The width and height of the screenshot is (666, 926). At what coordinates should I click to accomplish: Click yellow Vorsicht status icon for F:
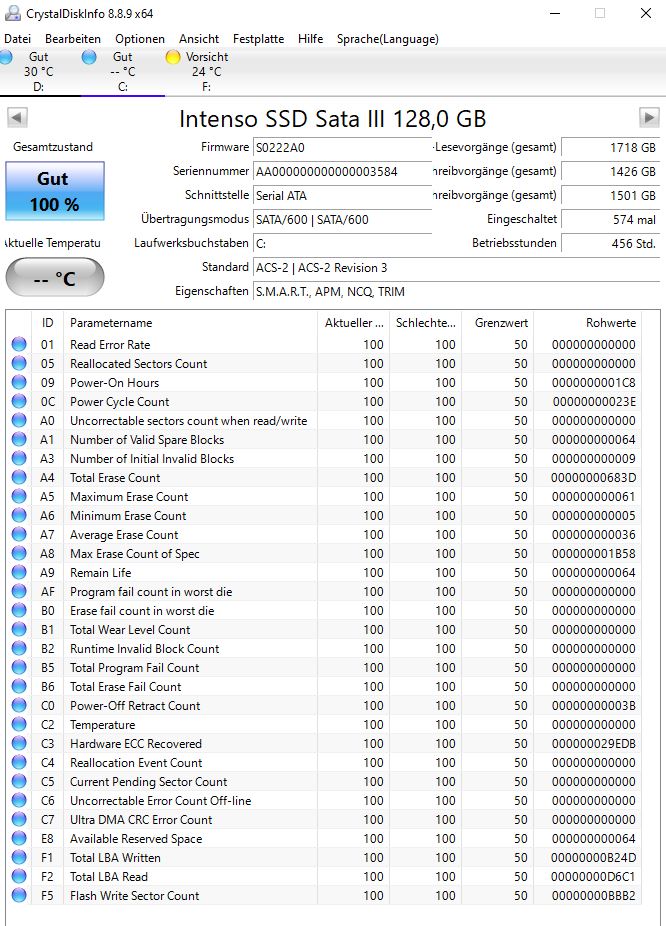(173, 57)
